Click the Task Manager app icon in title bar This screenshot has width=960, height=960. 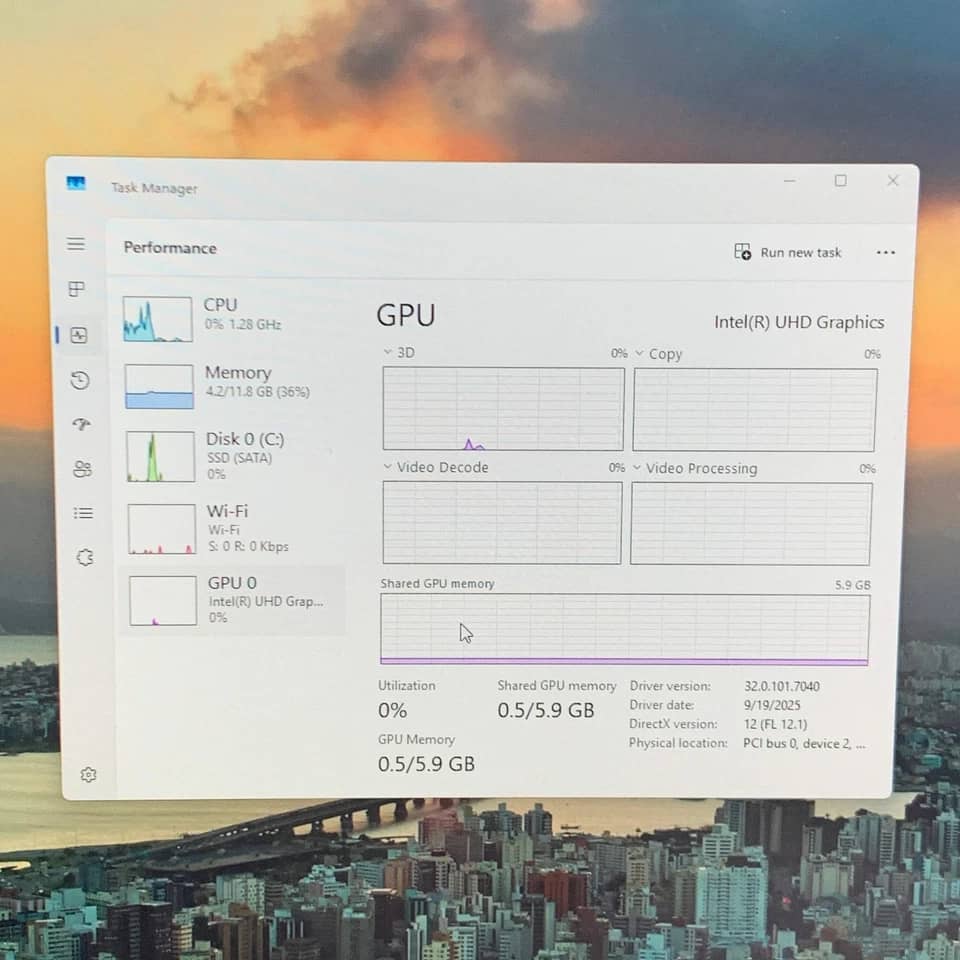coord(76,182)
